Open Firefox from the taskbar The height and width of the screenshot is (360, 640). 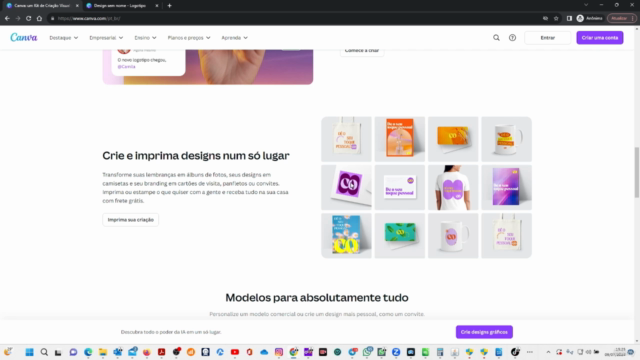point(147,352)
